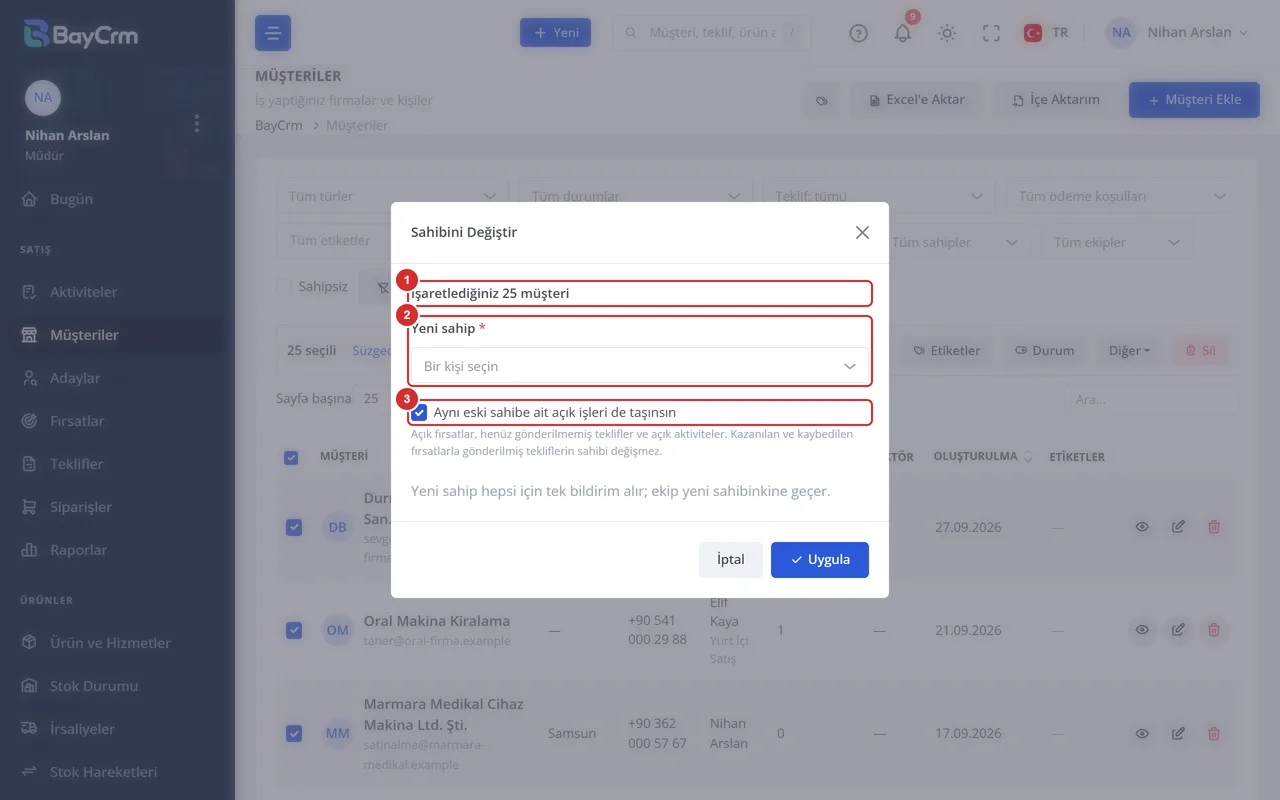Click the search field in the header

click(711, 33)
